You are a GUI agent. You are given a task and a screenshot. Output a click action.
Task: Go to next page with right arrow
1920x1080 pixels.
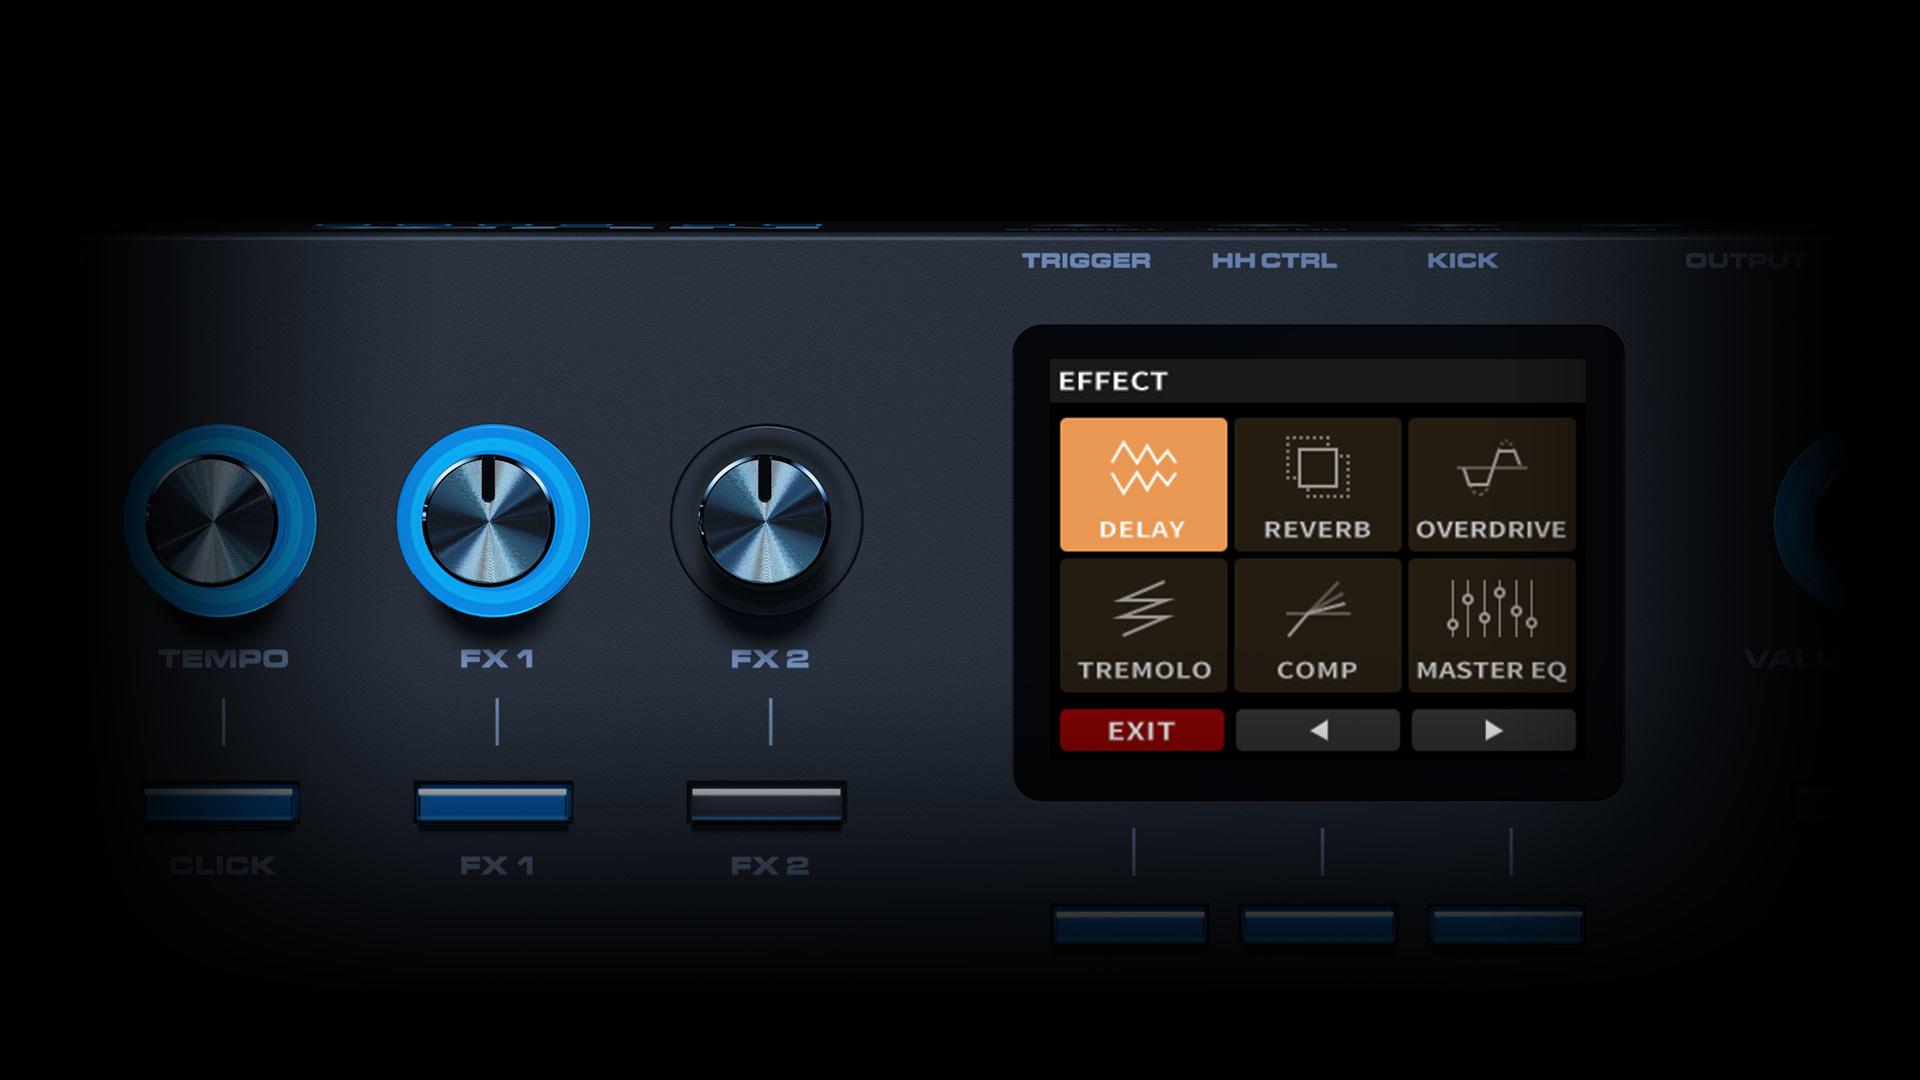coord(1493,730)
